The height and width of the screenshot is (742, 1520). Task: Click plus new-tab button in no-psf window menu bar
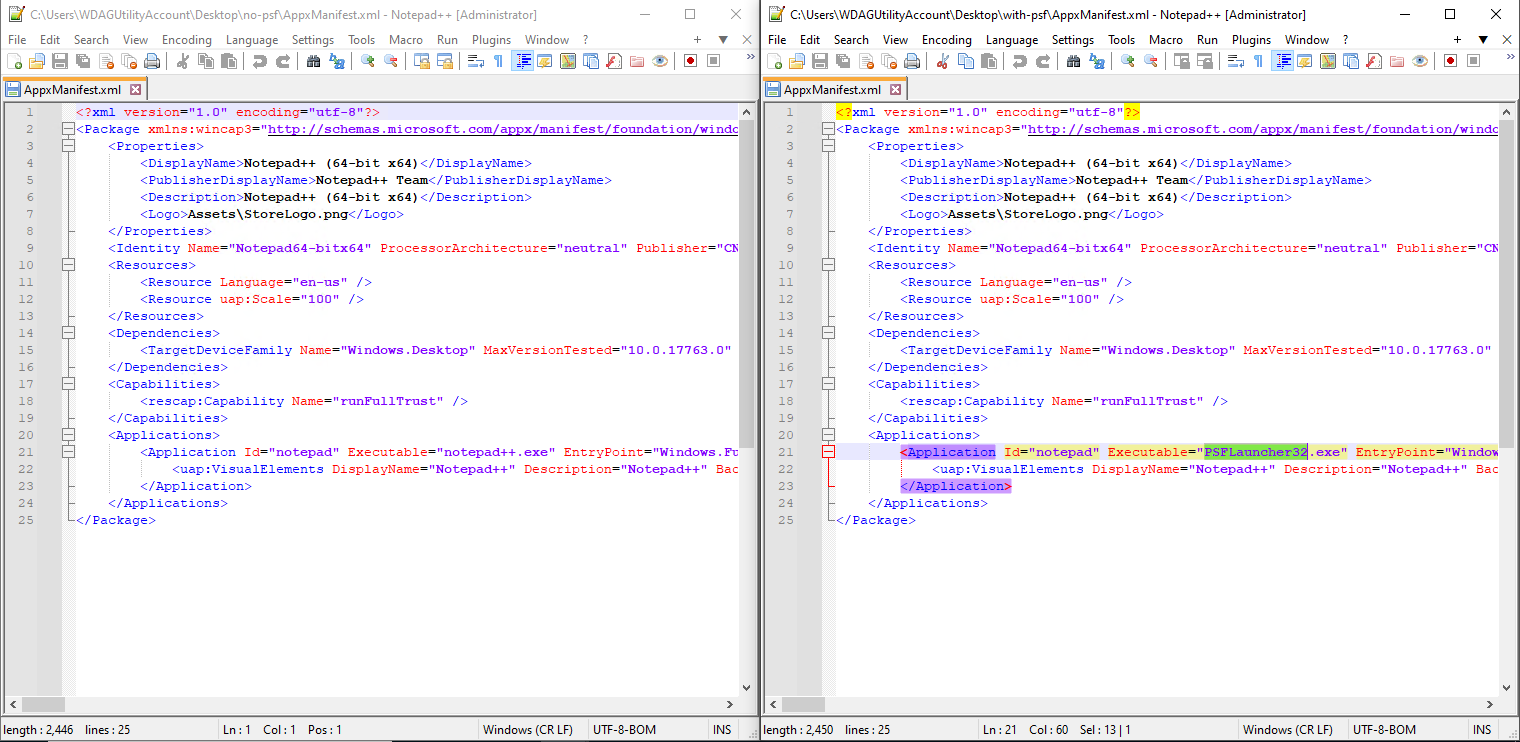pos(699,40)
